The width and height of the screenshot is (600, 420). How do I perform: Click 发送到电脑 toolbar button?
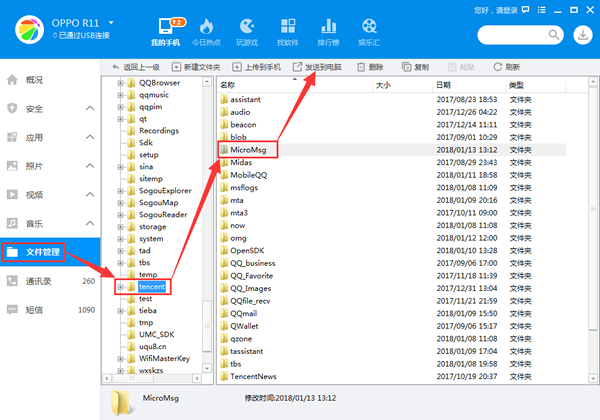point(317,67)
